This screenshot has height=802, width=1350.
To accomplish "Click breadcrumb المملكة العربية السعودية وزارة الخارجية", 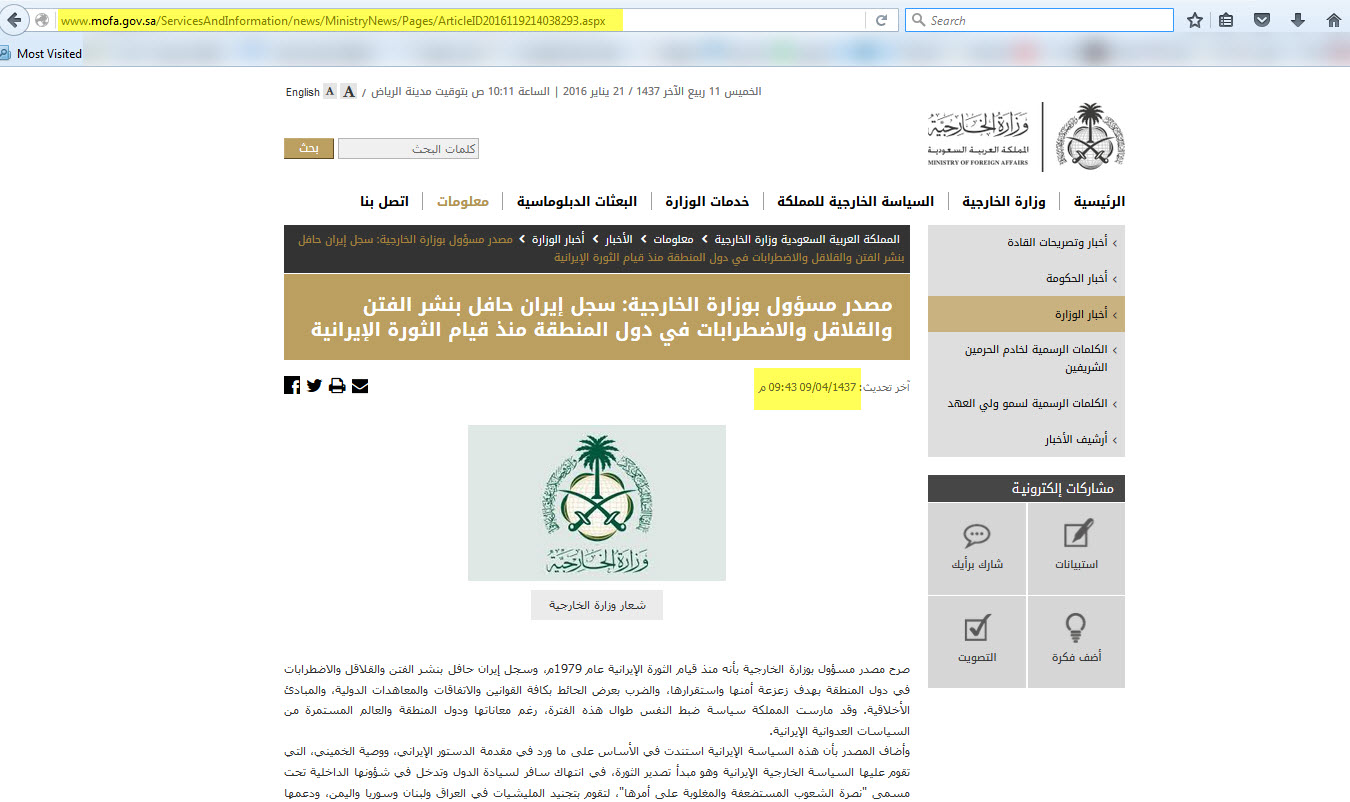I will point(807,240).
